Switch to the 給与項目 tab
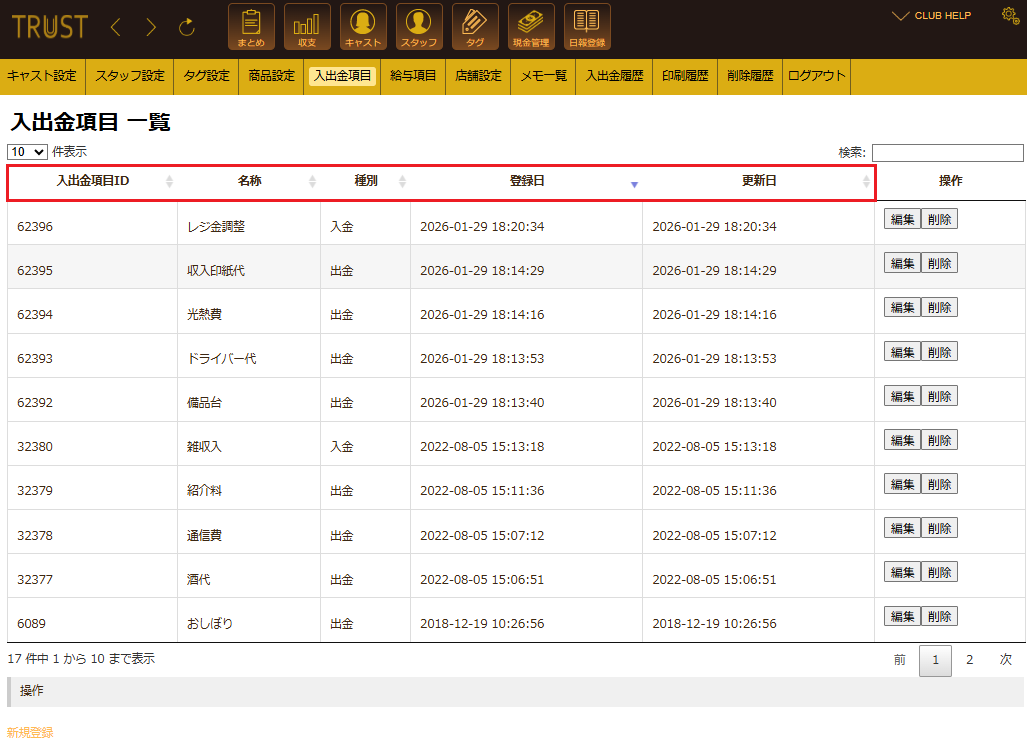 [413, 76]
